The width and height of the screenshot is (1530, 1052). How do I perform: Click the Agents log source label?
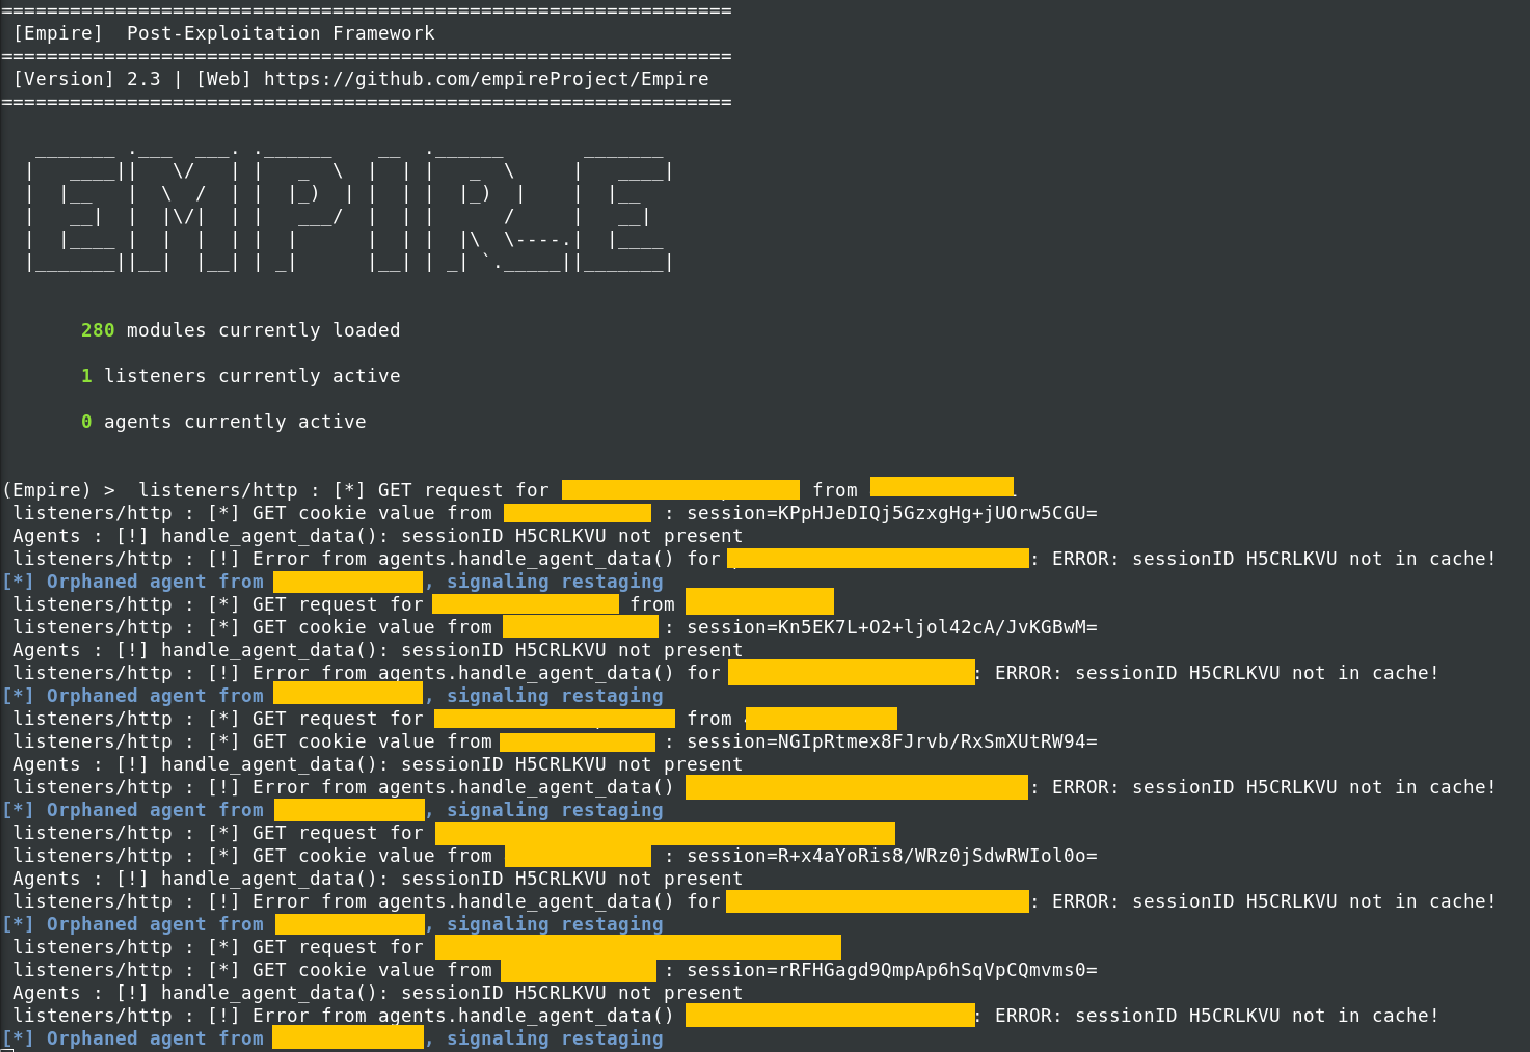pos(46,535)
